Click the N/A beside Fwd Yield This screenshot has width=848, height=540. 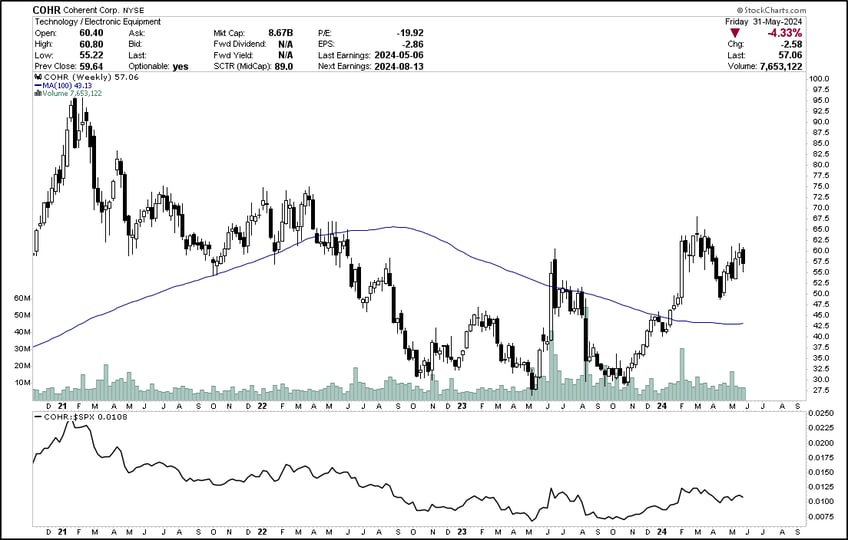(x=286, y=55)
